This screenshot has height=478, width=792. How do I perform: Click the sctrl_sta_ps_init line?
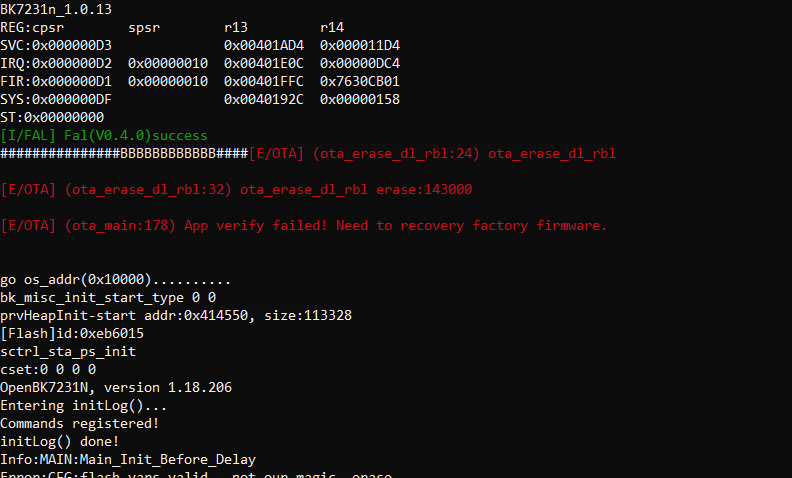point(68,351)
